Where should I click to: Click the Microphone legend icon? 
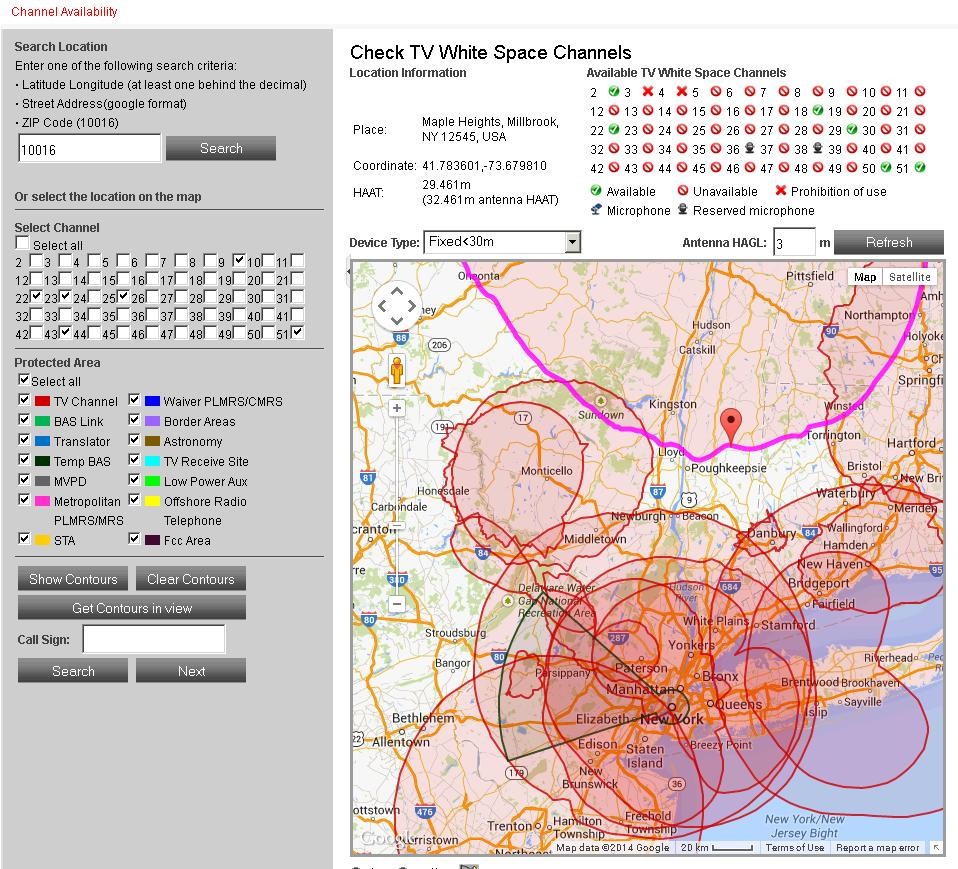pyautogui.click(x=596, y=210)
